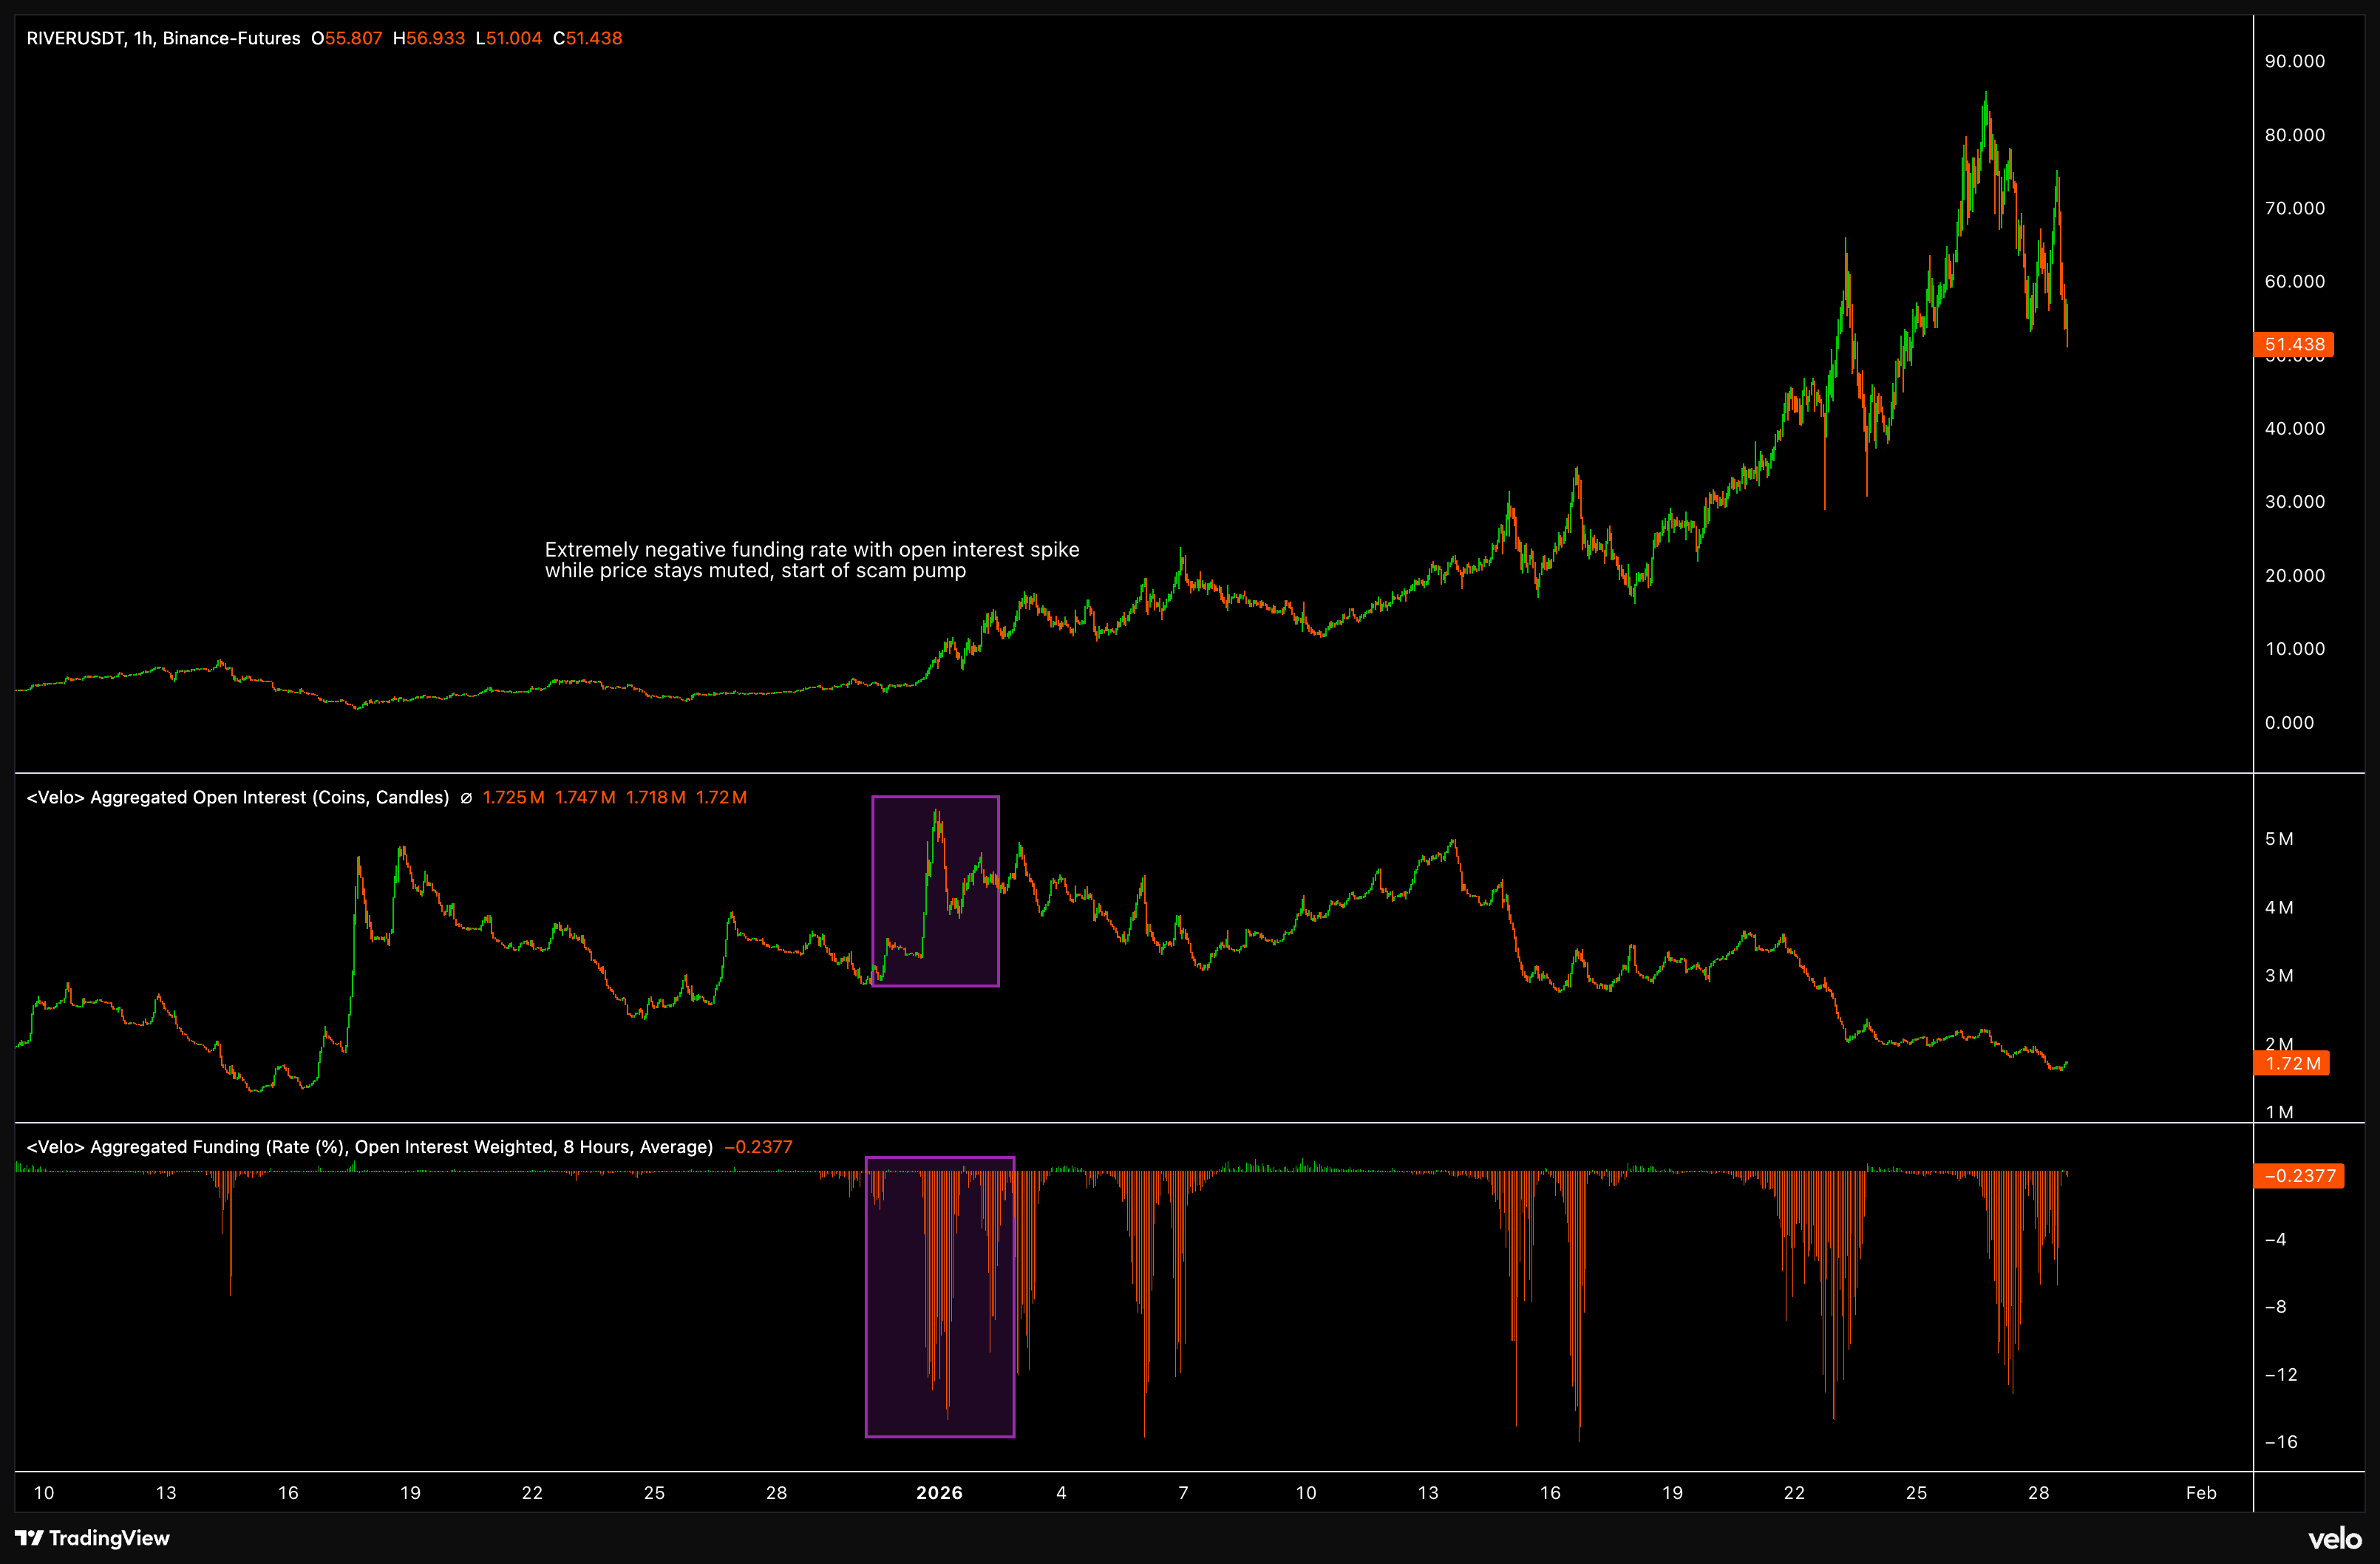2380x1564 pixels.
Task: Click the orange 51.438 current price label
Action: [2293, 344]
